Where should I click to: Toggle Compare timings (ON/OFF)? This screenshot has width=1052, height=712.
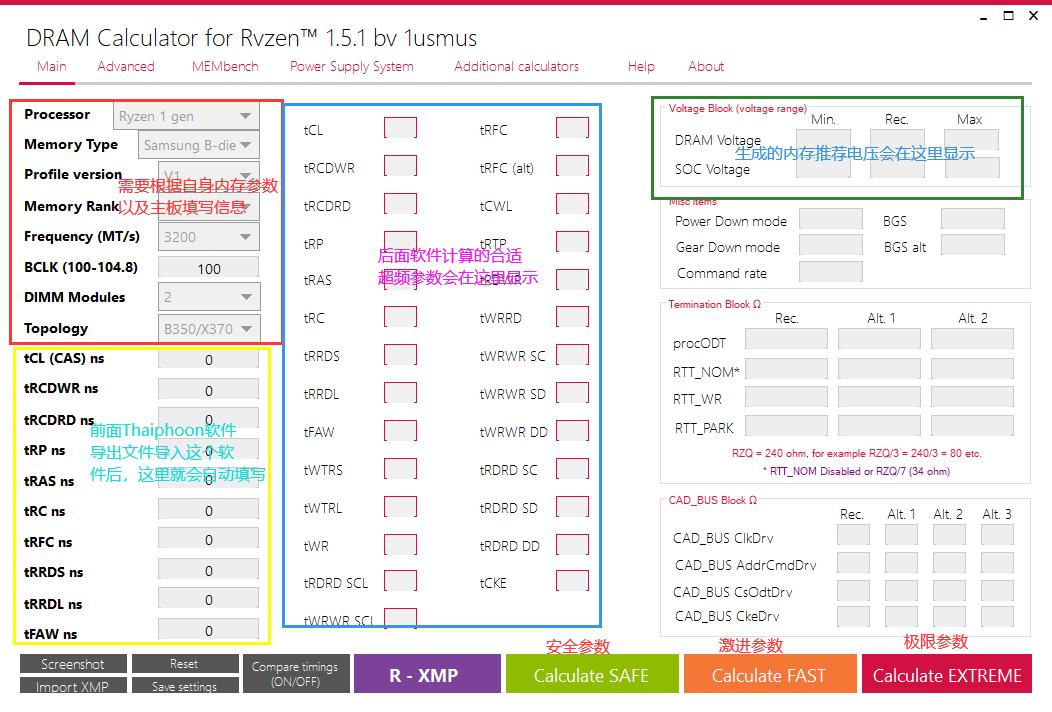(295, 674)
